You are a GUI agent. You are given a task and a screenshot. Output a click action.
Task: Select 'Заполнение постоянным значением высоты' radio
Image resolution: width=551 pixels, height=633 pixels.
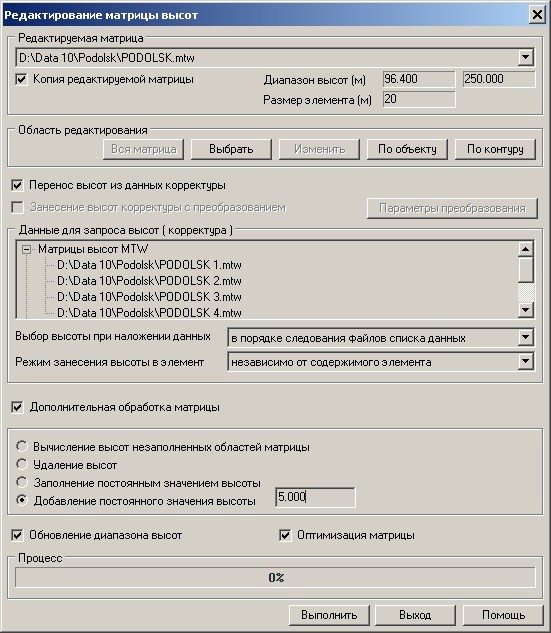pyautogui.click(x=21, y=482)
